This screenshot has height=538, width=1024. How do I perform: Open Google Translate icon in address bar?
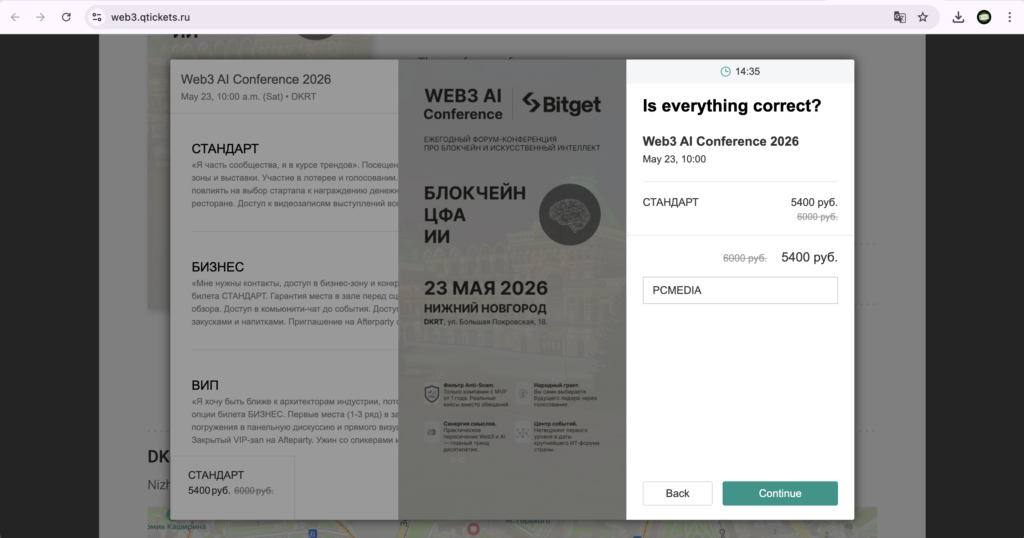coord(899,17)
